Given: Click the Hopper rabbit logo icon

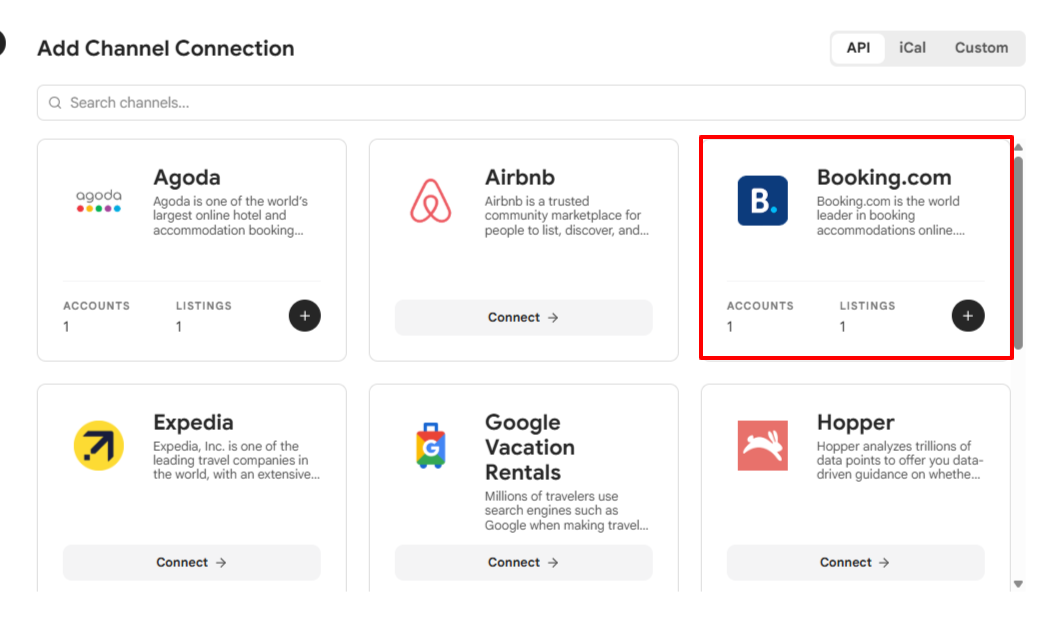Looking at the screenshot, I should coord(762,446).
